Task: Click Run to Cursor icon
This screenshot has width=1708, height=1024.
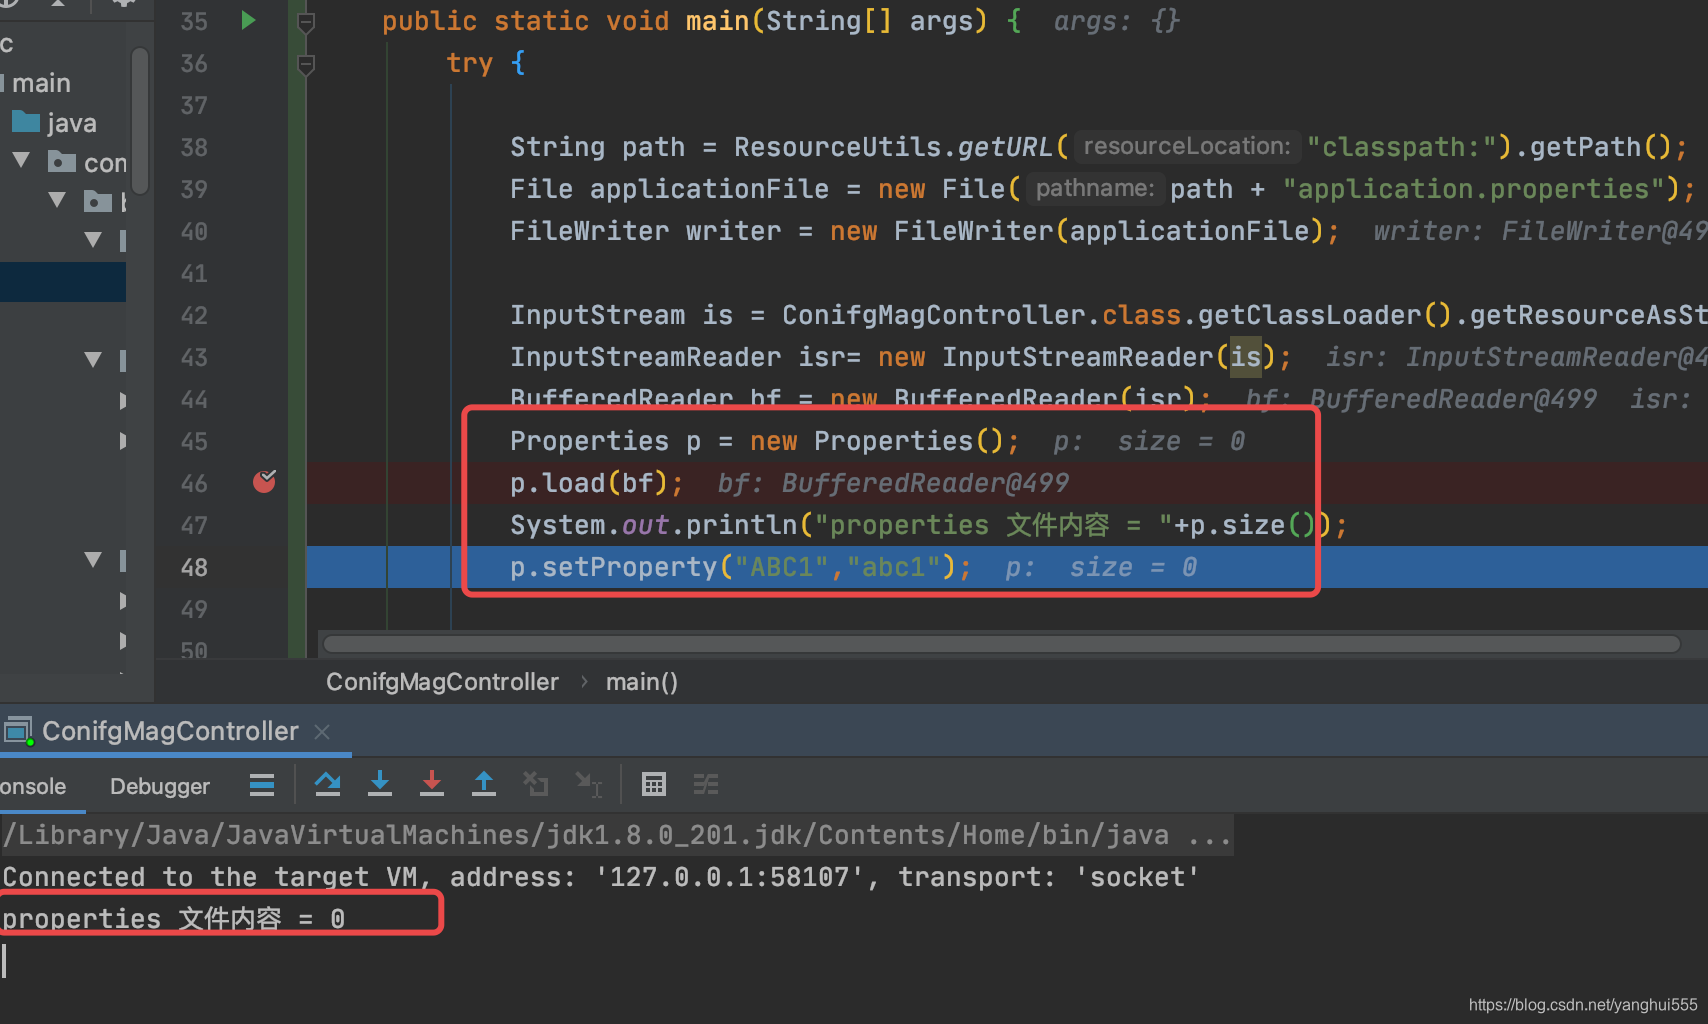Action: tap(589, 784)
